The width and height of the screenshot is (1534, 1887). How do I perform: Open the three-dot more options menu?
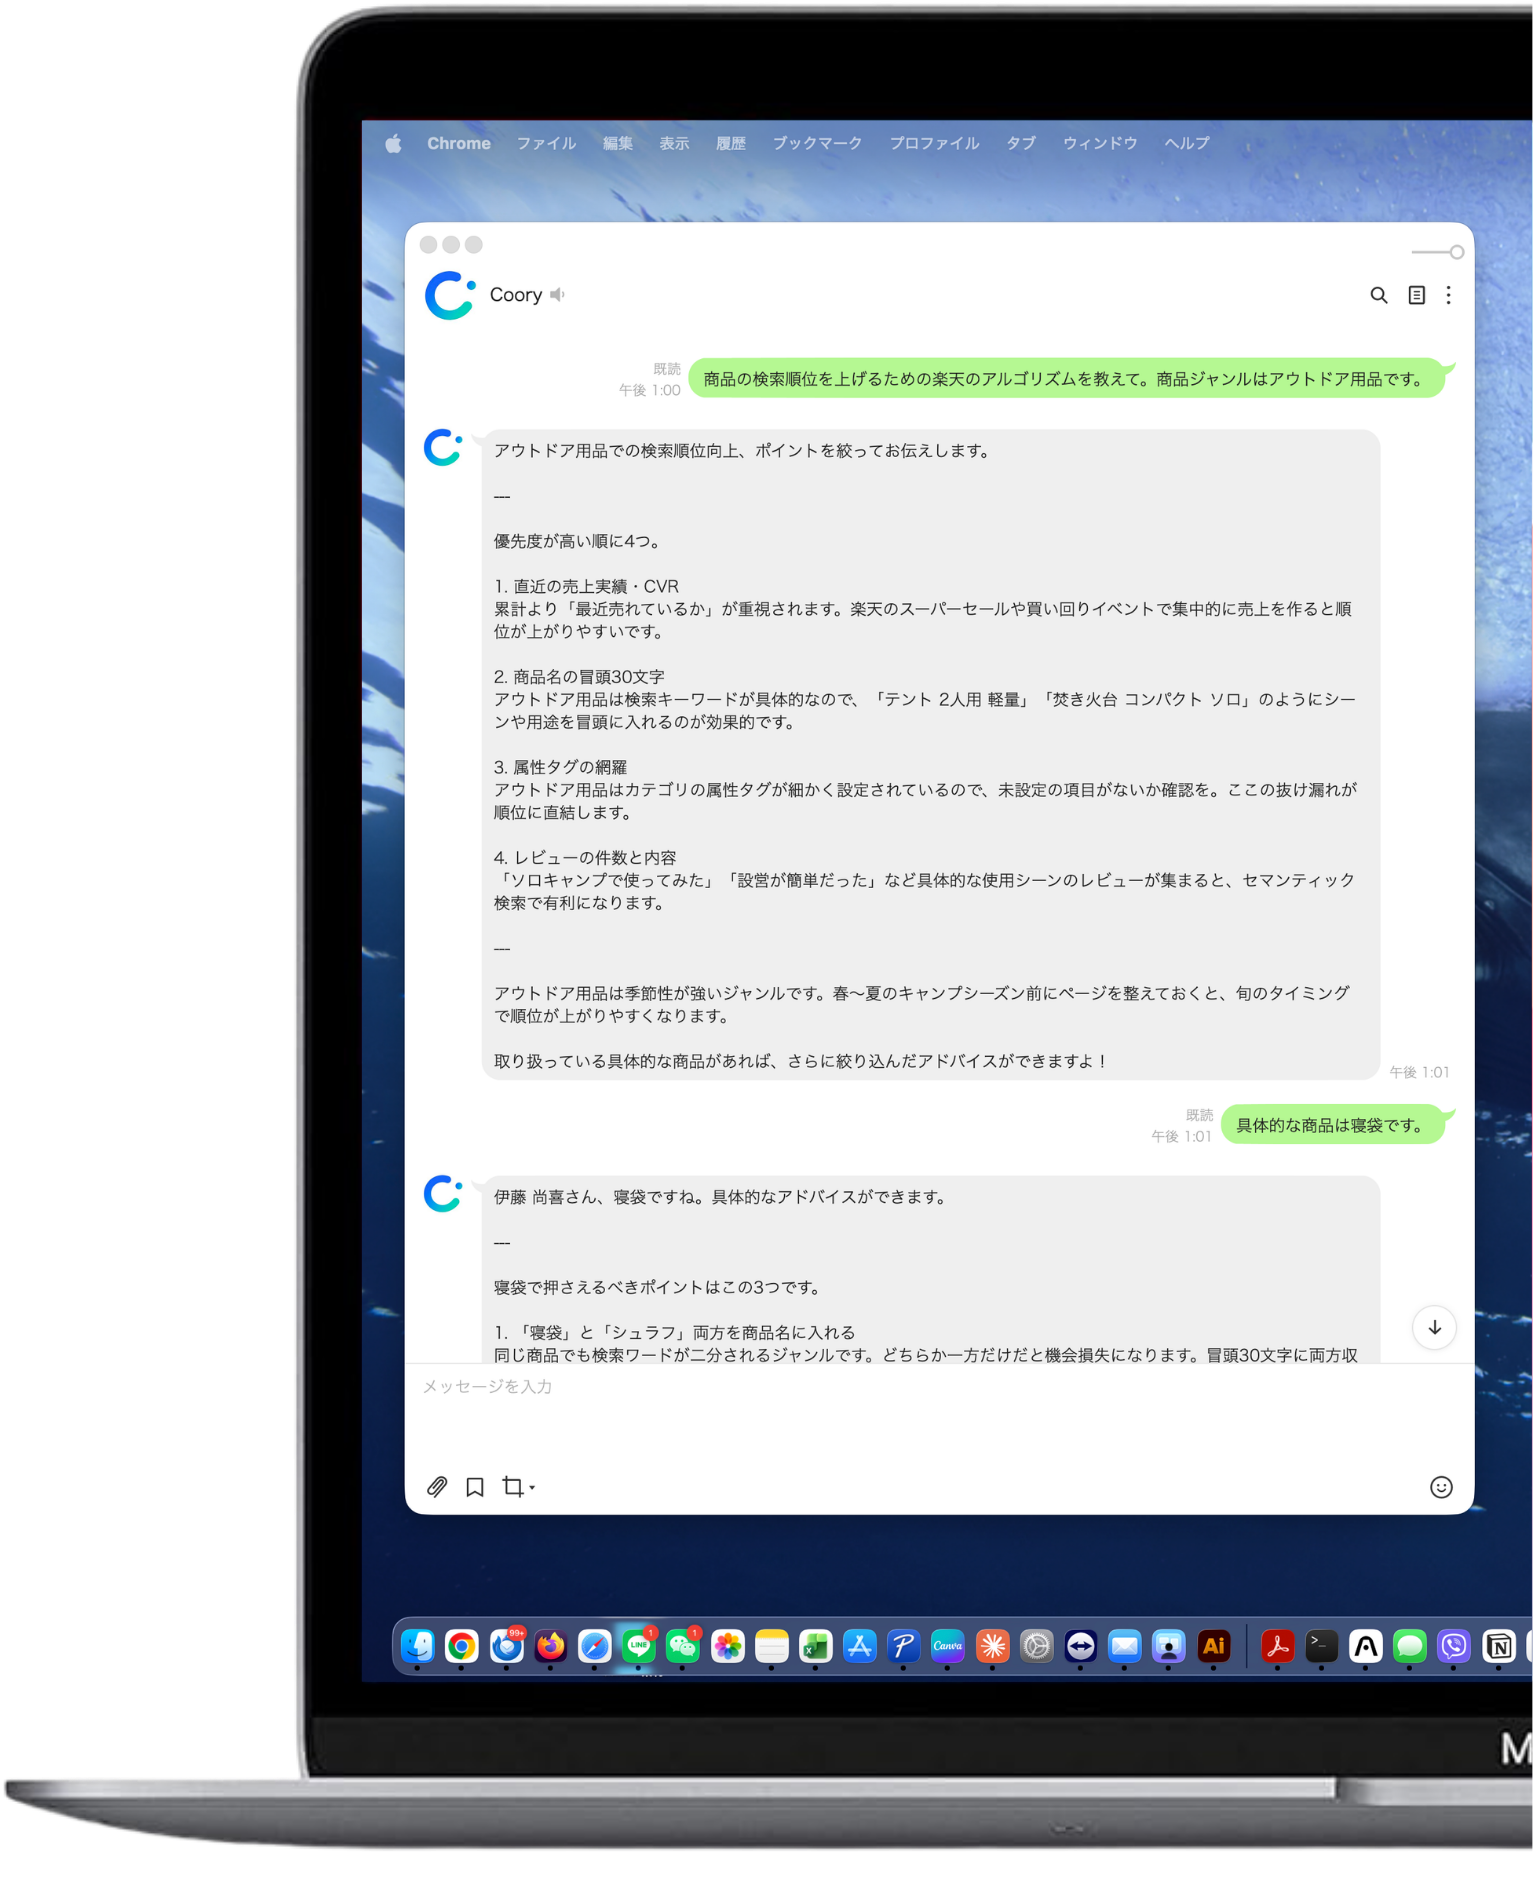pyautogui.click(x=1448, y=295)
